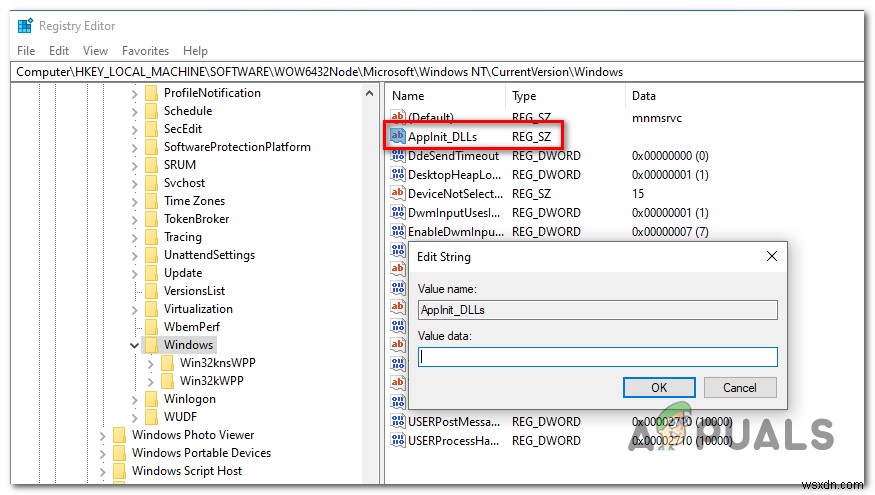
Task: Click the Windows Script Host folder icon
Action: (x=119, y=471)
